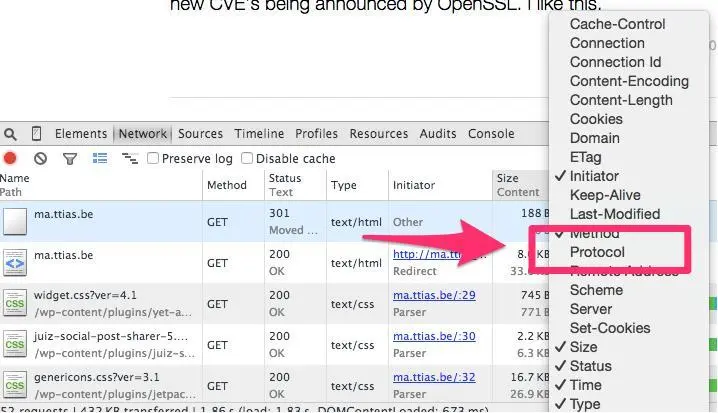718x413 pixels.
Task: Select the 301 ma.ttias.be document icon
Action: [15, 222]
